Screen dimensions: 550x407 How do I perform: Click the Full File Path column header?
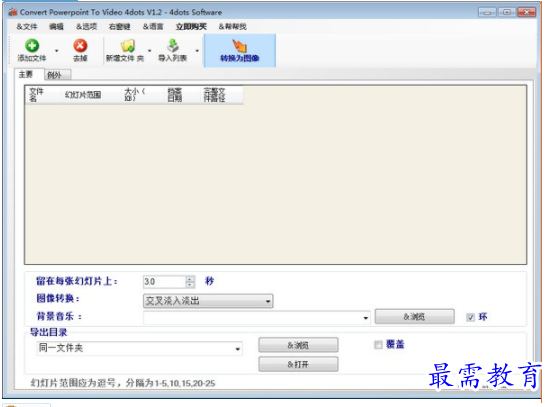[222, 95]
